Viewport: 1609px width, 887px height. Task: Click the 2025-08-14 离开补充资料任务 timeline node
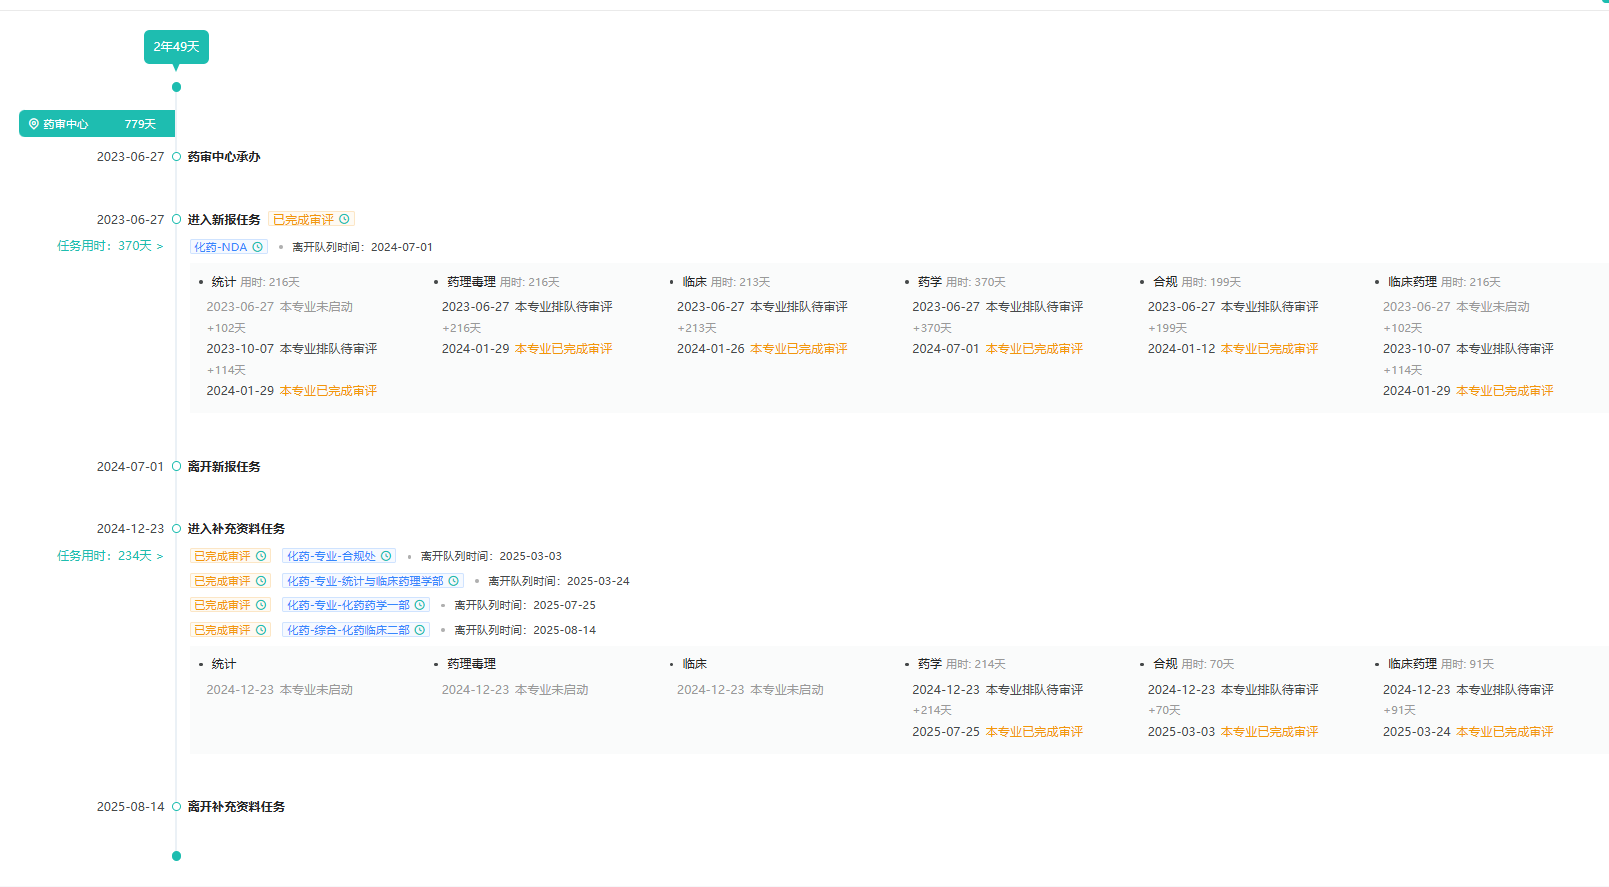(176, 806)
